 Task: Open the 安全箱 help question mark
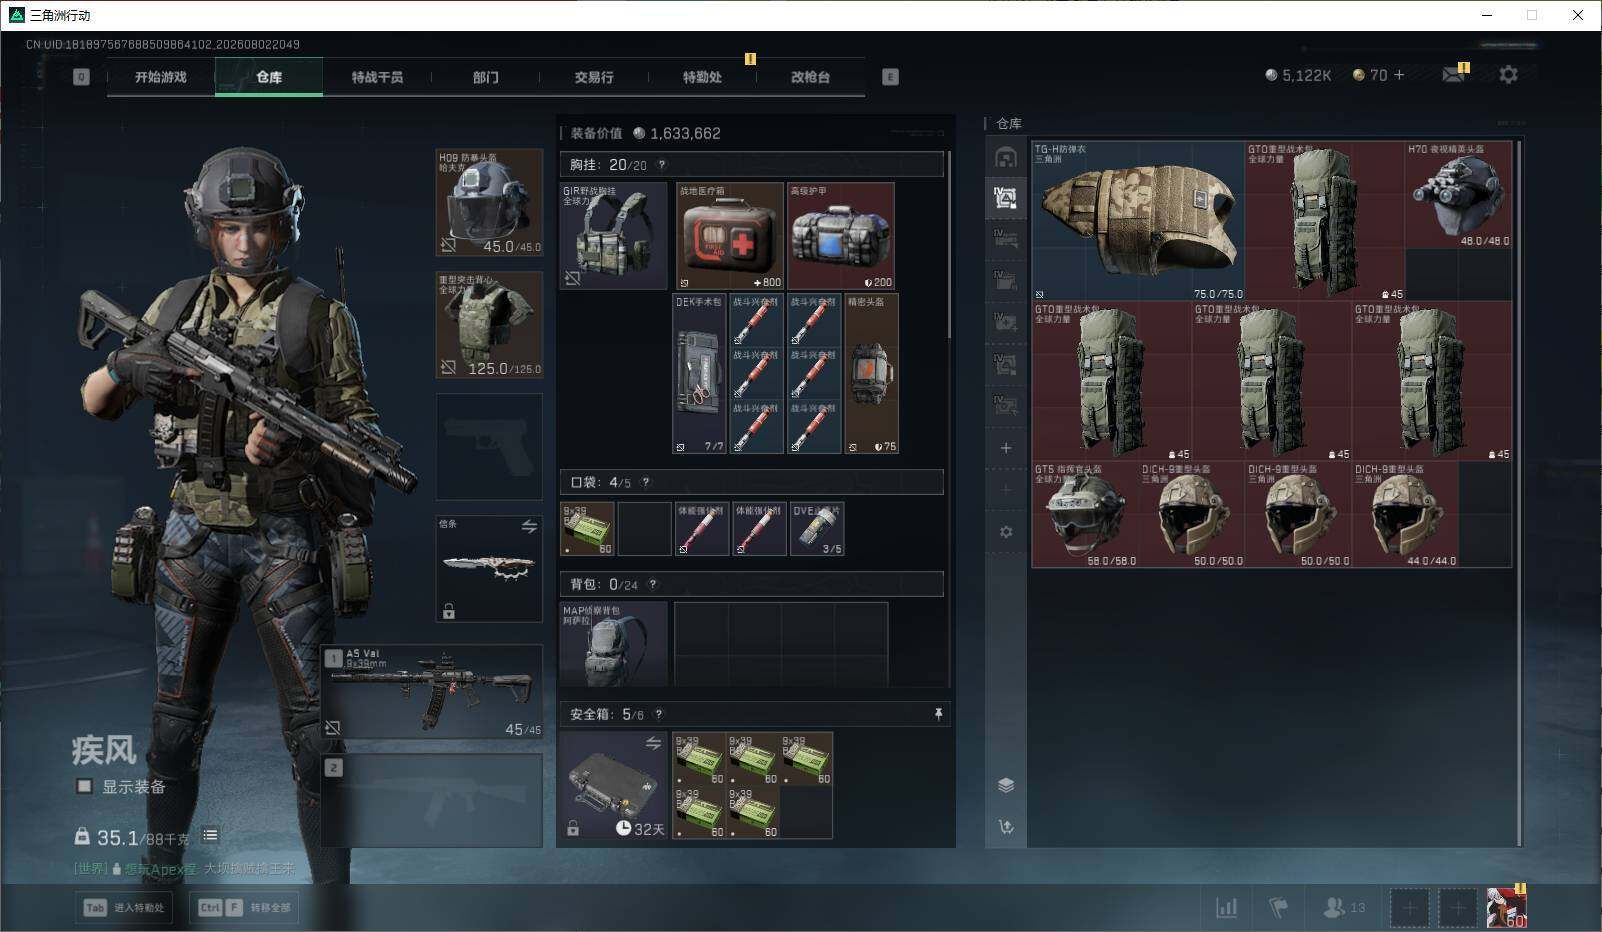pyautogui.click(x=658, y=714)
